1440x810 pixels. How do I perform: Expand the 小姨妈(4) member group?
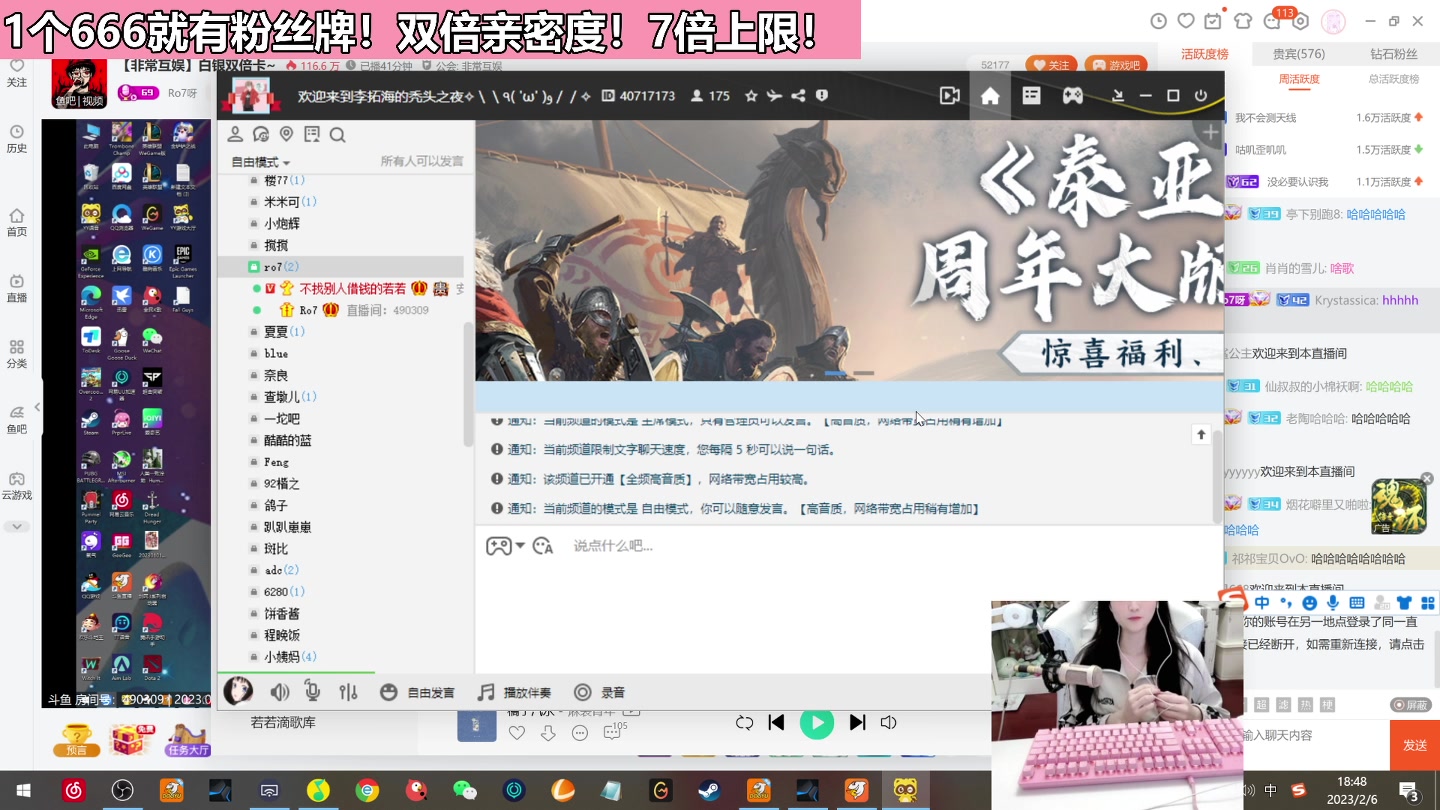tap(283, 656)
